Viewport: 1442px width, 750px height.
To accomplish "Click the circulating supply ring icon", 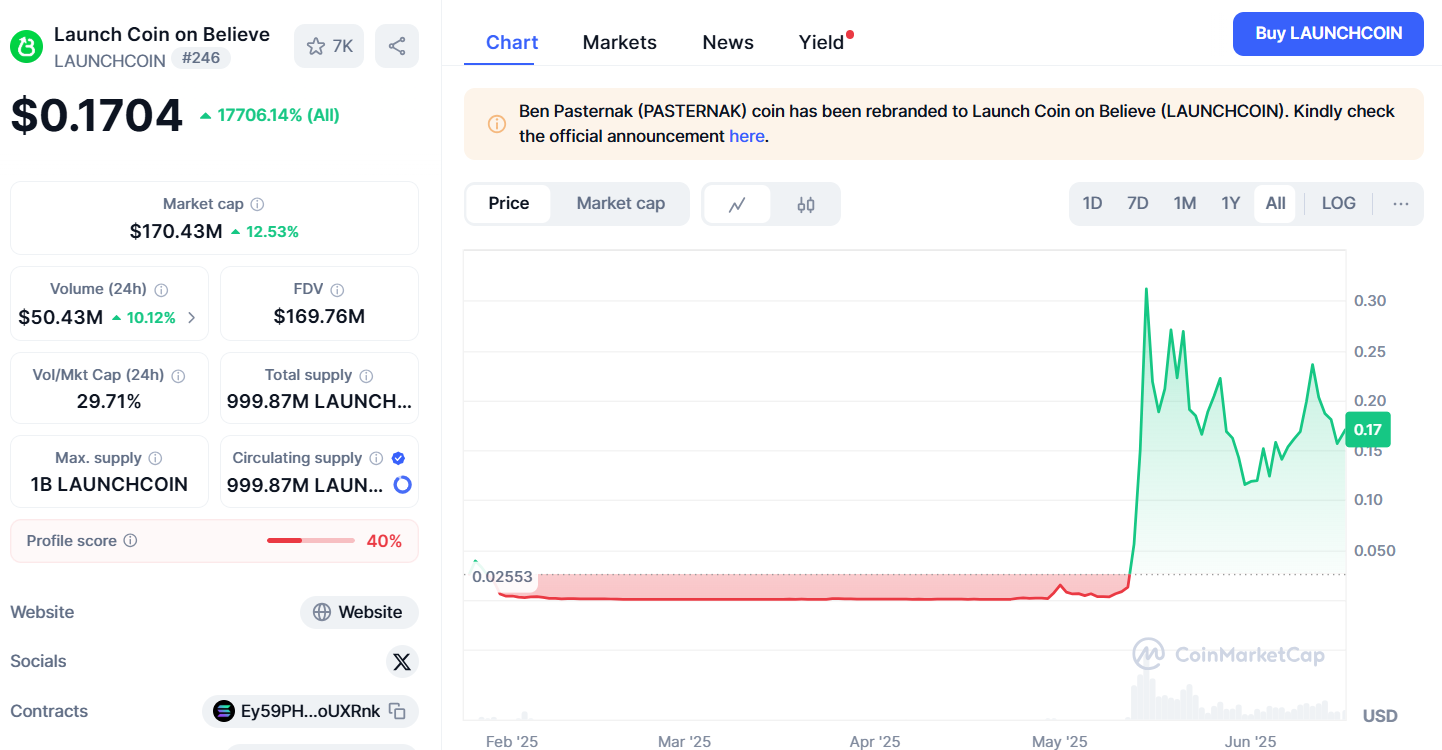I will pyautogui.click(x=402, y=485).
